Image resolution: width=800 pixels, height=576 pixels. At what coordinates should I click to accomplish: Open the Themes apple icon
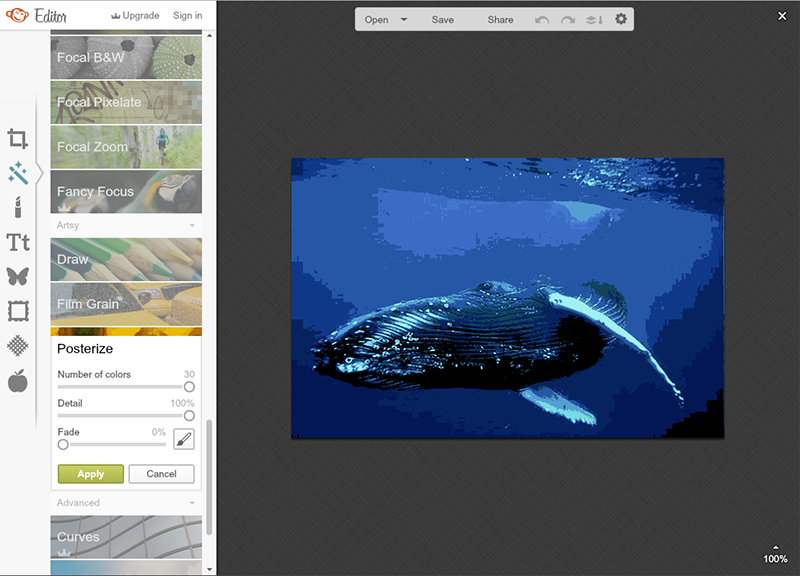18,381
